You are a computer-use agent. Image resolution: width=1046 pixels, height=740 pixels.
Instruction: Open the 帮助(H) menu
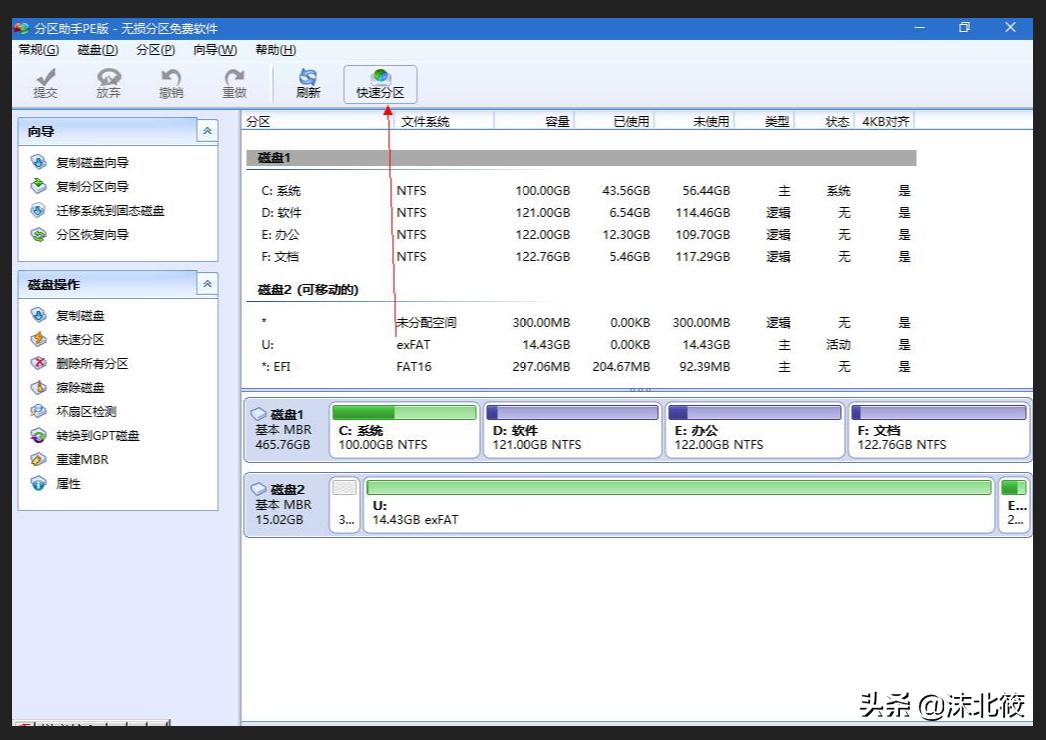[275, 49]
